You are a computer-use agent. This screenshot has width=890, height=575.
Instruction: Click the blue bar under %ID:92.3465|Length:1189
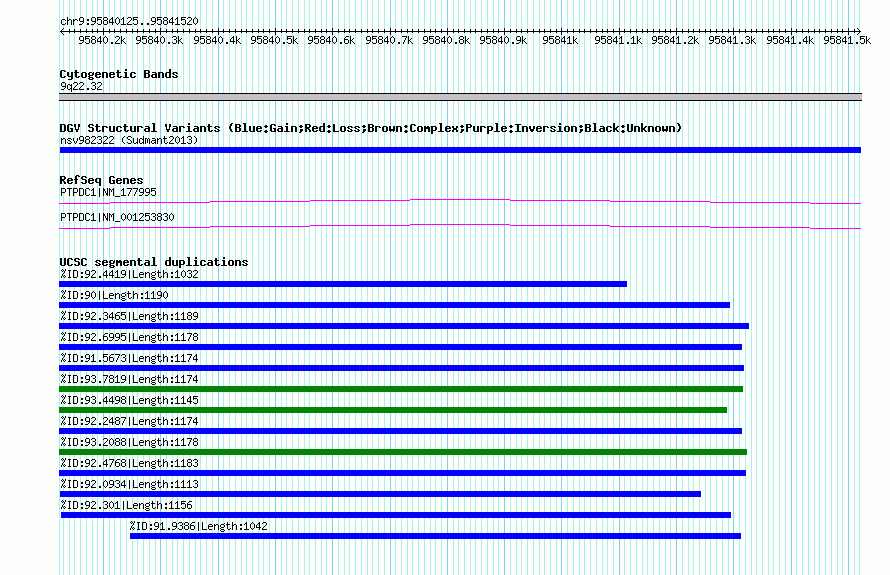tap(404, 326)
